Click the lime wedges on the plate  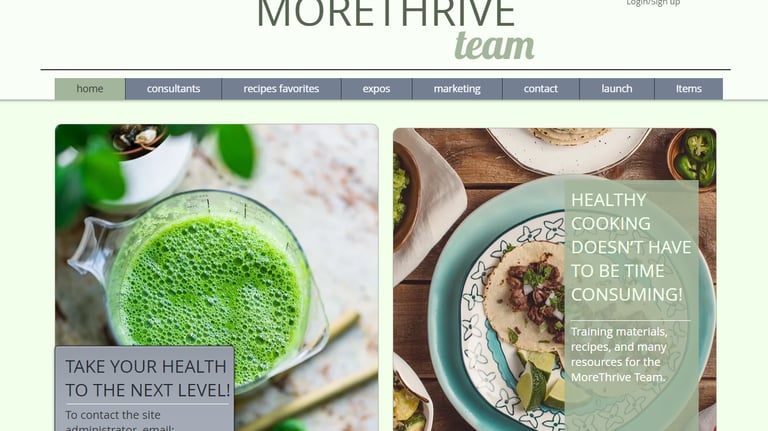[541, 378]
